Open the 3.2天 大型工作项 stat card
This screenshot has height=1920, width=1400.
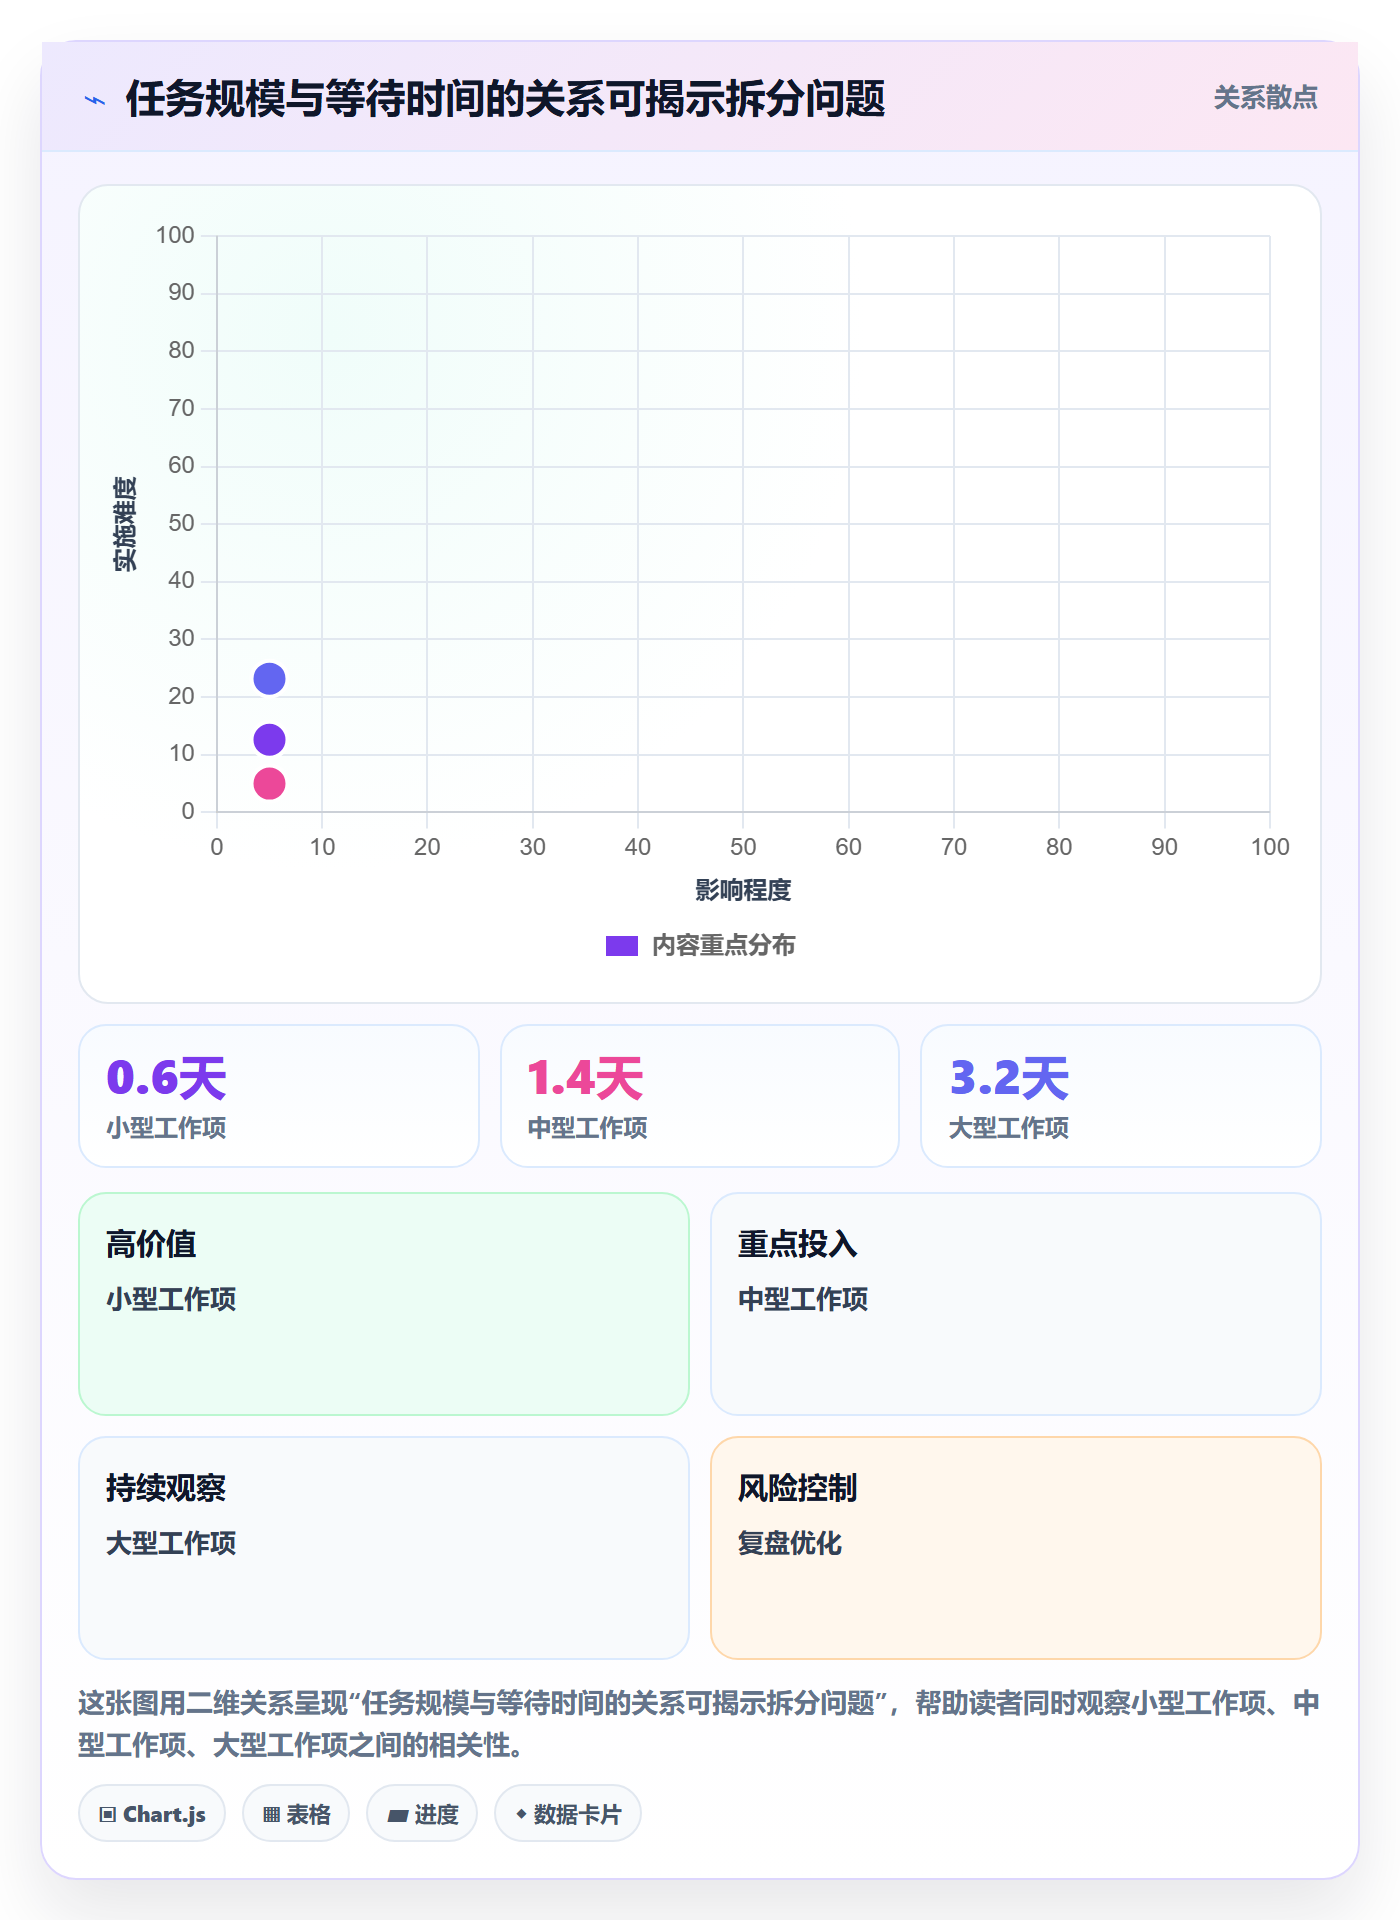tap(1121, 1096)
